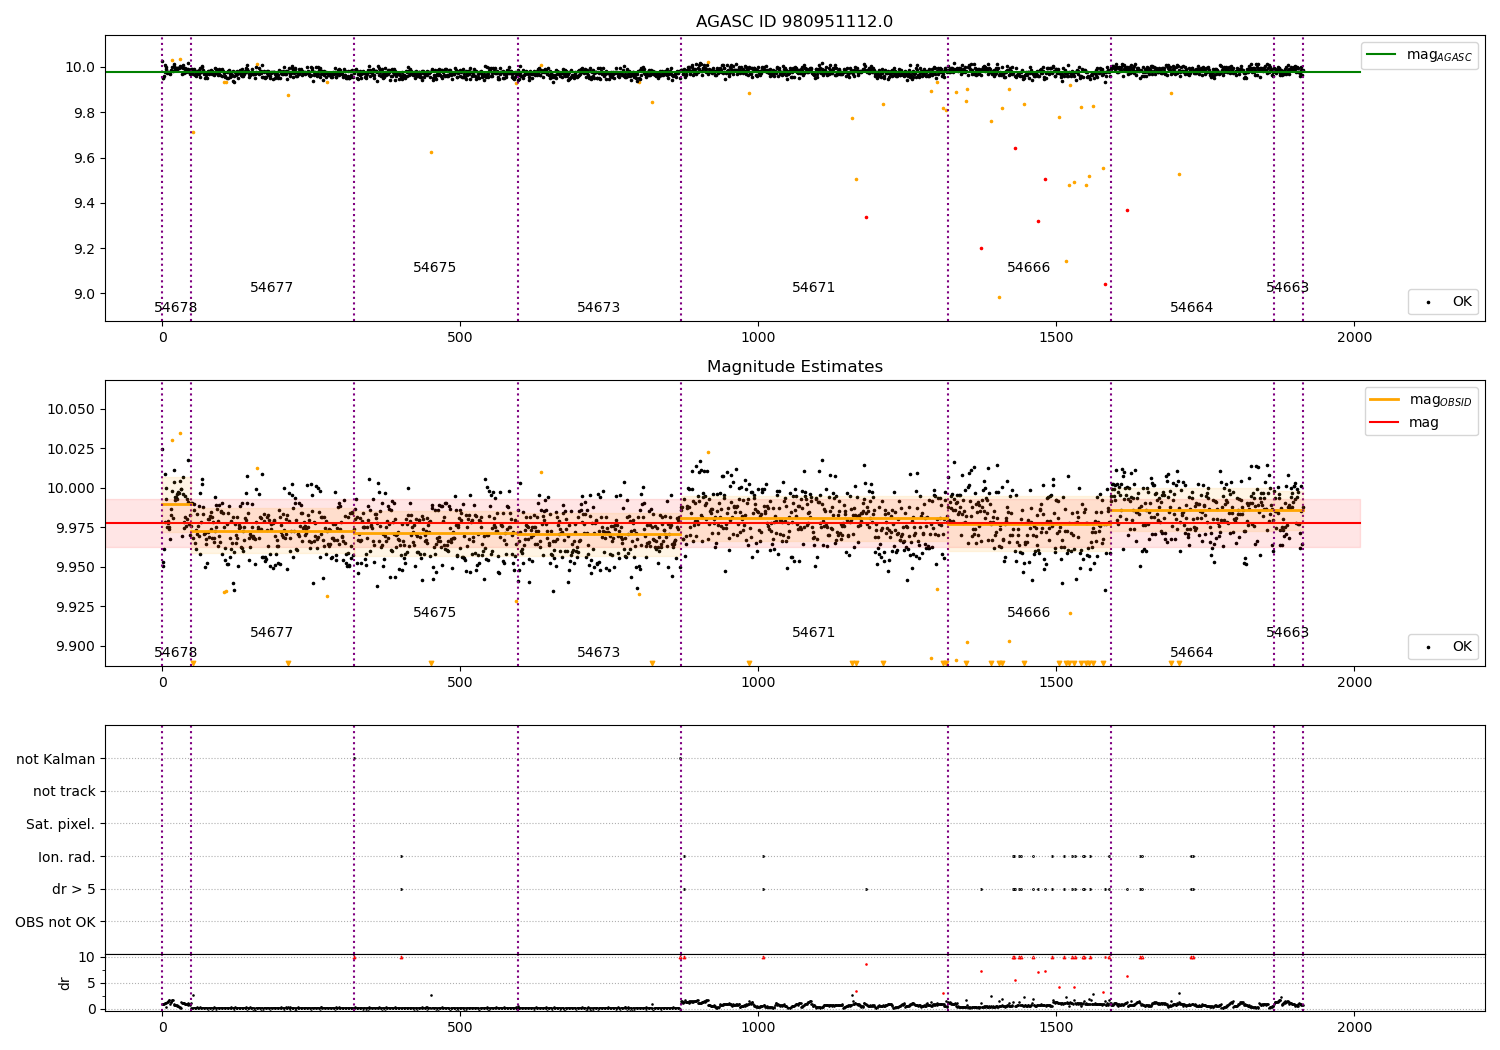Click the rotated 'dr' y-axis label
This screenshot has width=1500, height=1050.
coord(65,983)
